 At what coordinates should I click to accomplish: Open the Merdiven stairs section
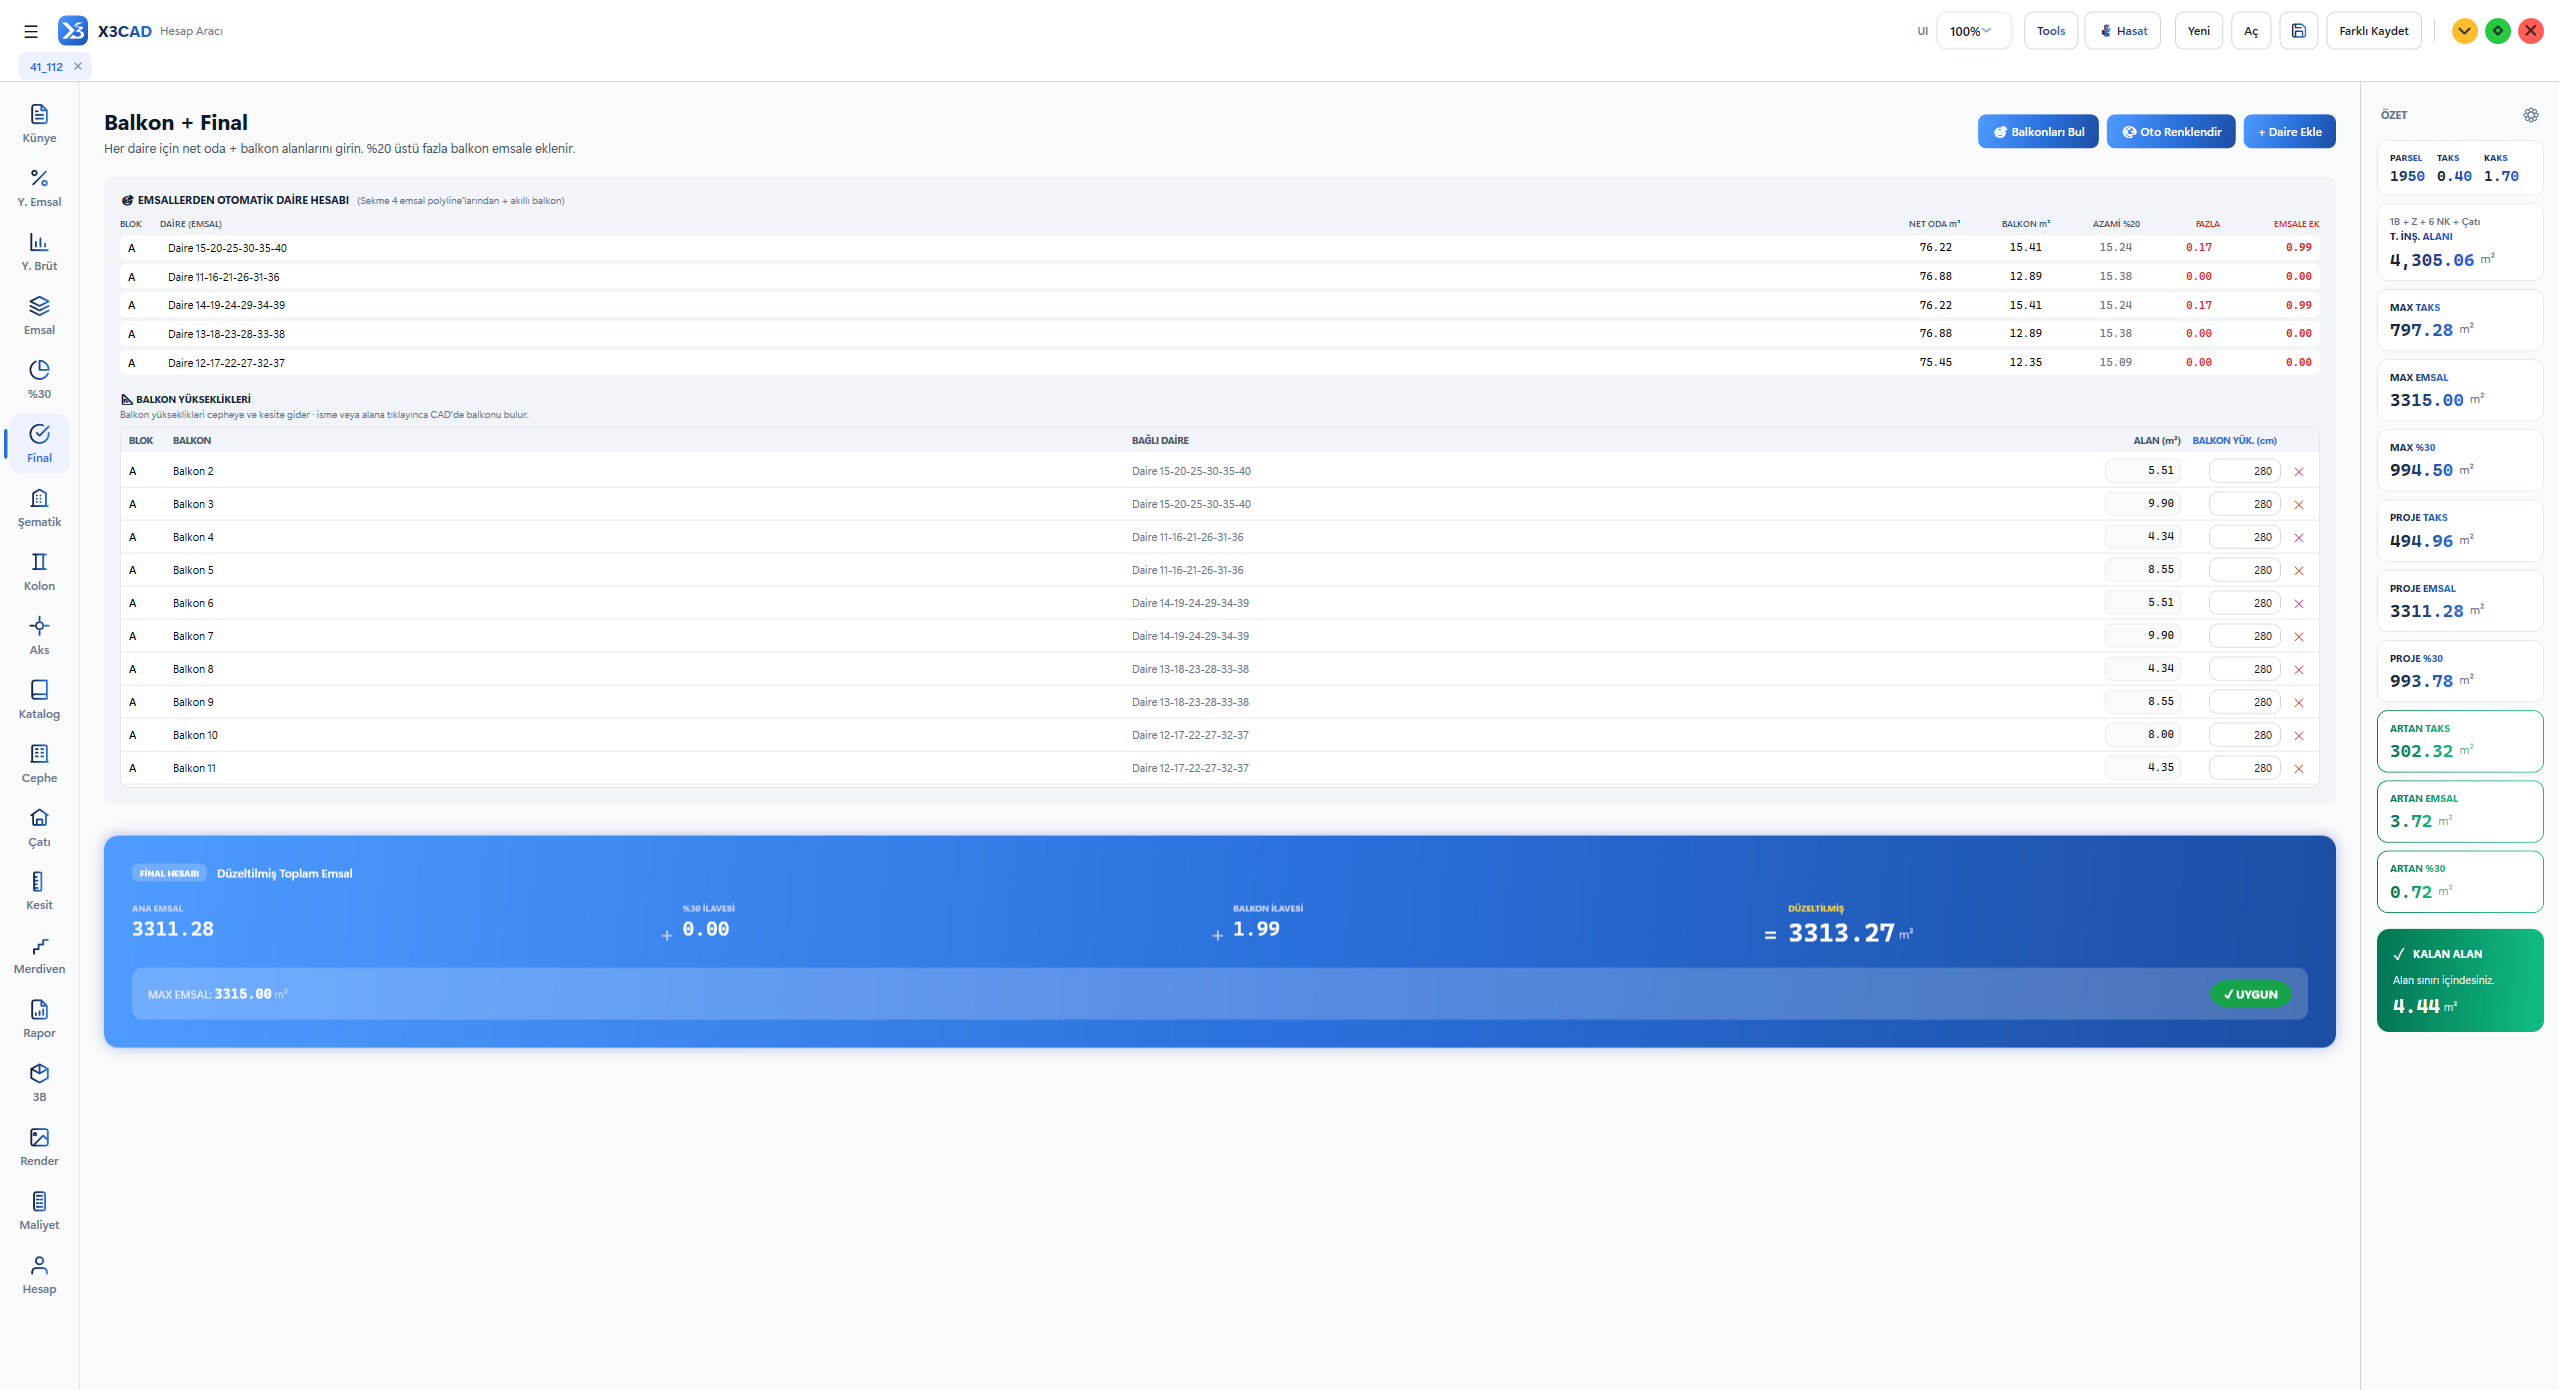pyautogui.click(x=39, y=954)
